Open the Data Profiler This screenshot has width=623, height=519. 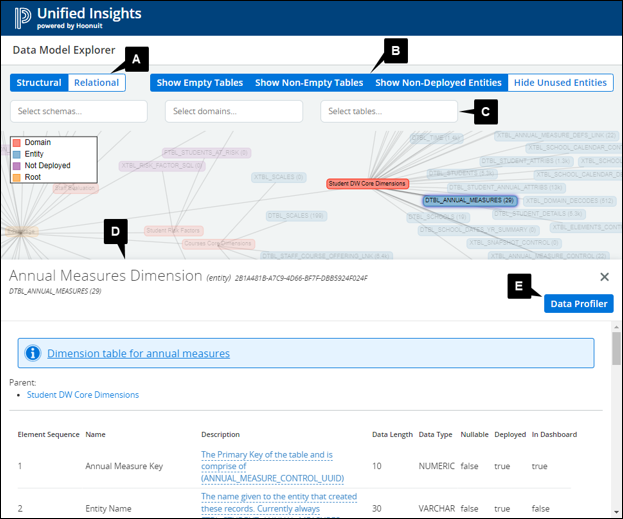[x=579, y=304]
